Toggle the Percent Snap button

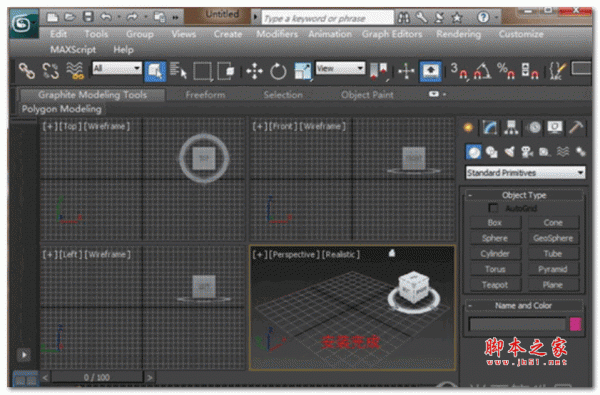click(506, 71)
